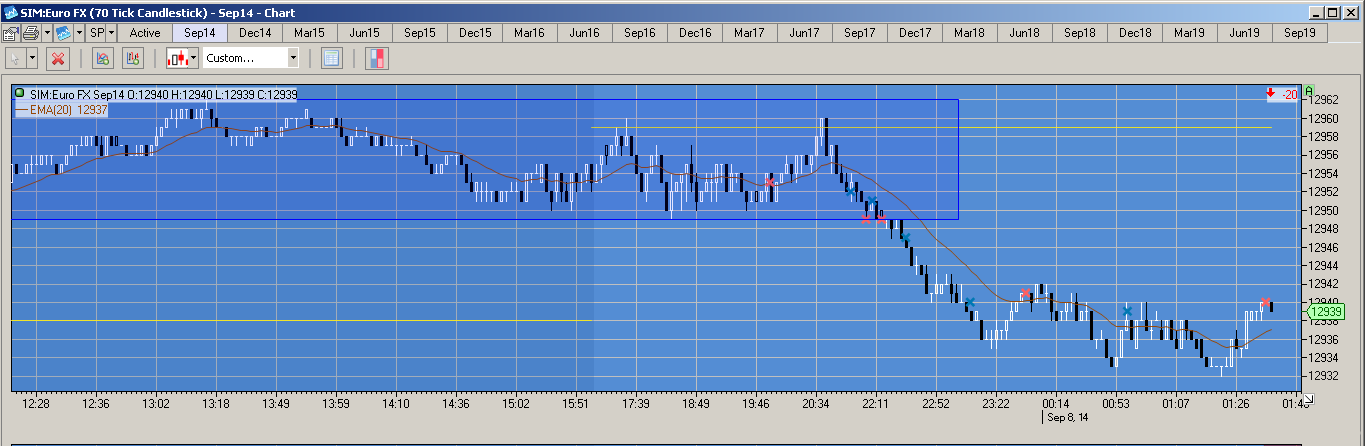This screenshot has height=446, width=1366.
Task: Click the green A autoscale button
Action: coord(1308,89)
